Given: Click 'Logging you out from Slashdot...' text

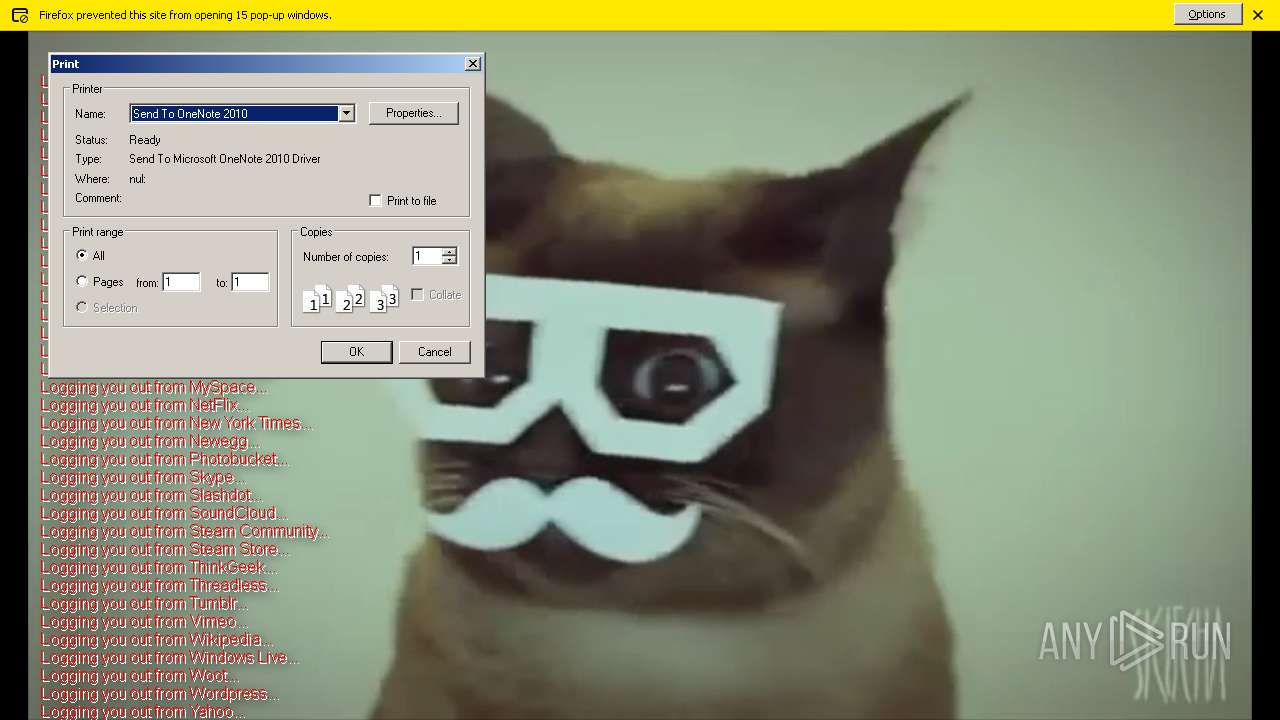Looking at the screenshot, I should [151, 495].
